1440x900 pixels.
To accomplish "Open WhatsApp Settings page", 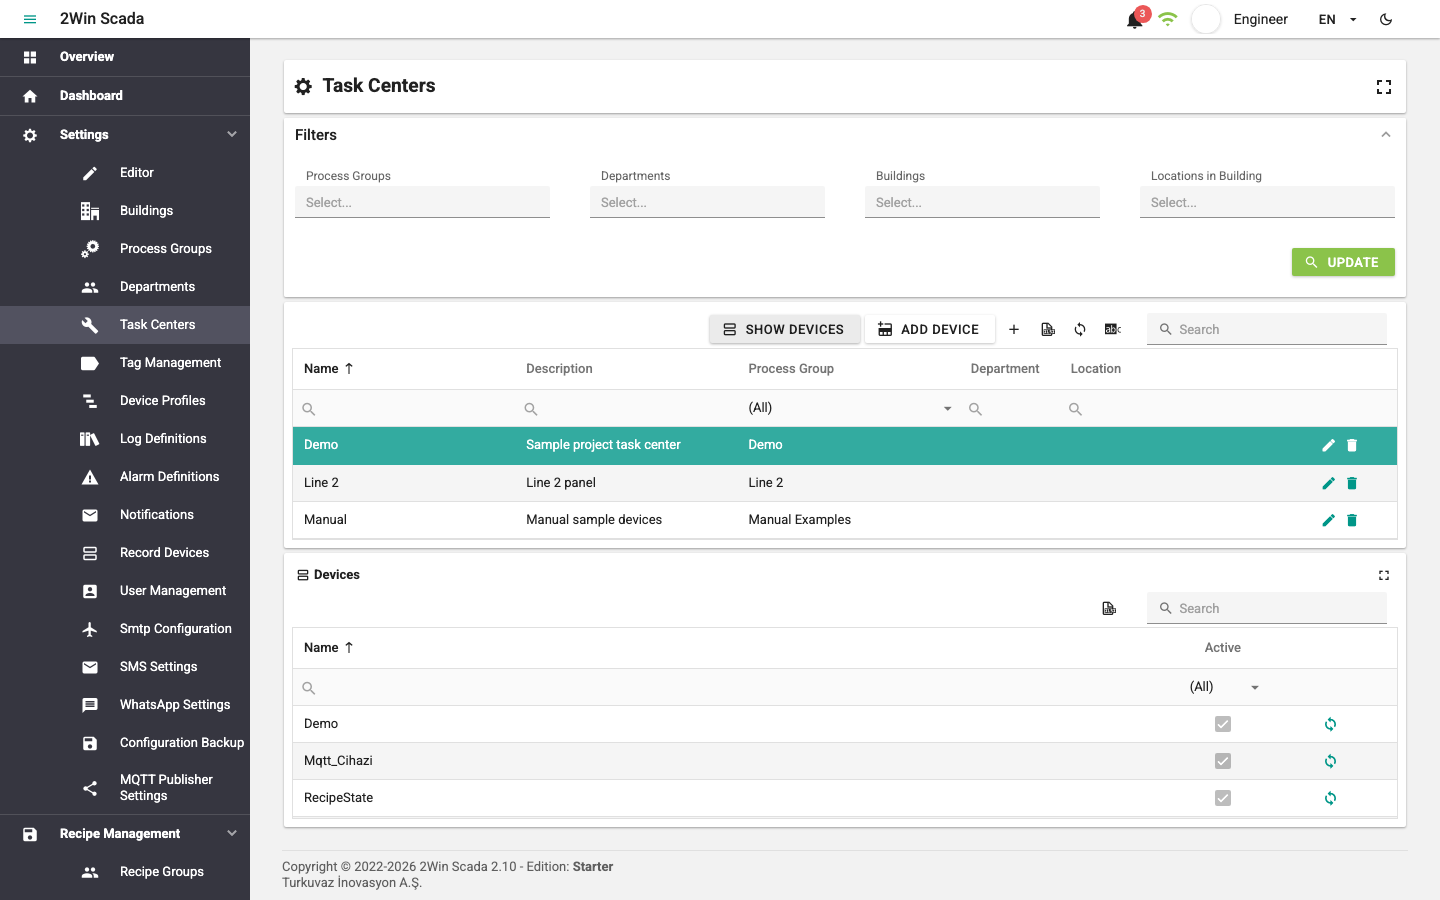I will click(x=125, y=705).
